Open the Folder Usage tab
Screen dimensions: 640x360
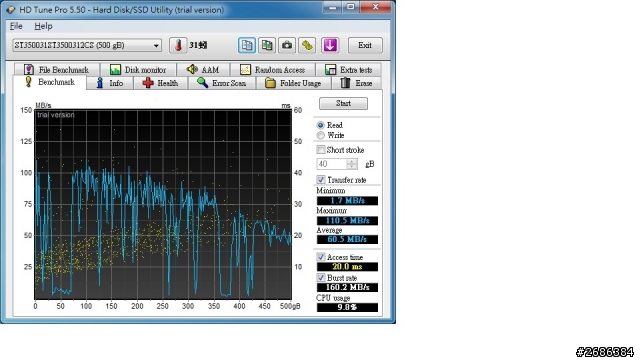[293, 83]
